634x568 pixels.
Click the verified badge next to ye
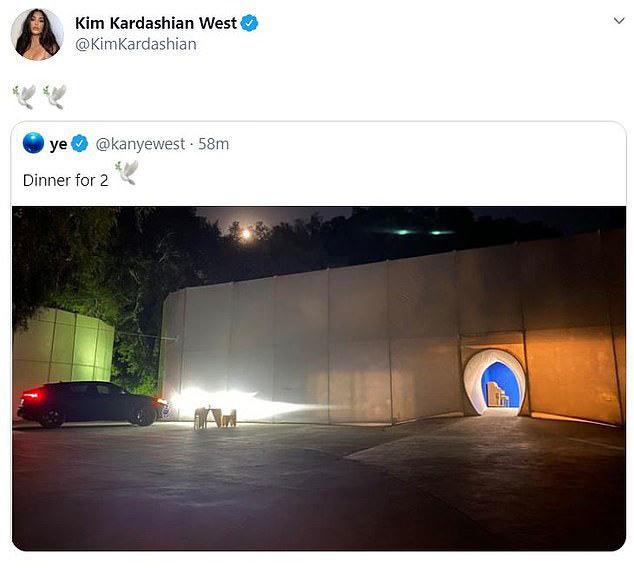(x=80, y=144)
